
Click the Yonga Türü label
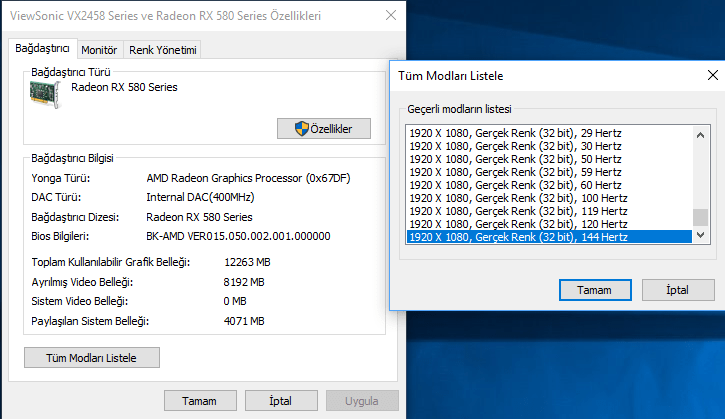tap(61, 179)
